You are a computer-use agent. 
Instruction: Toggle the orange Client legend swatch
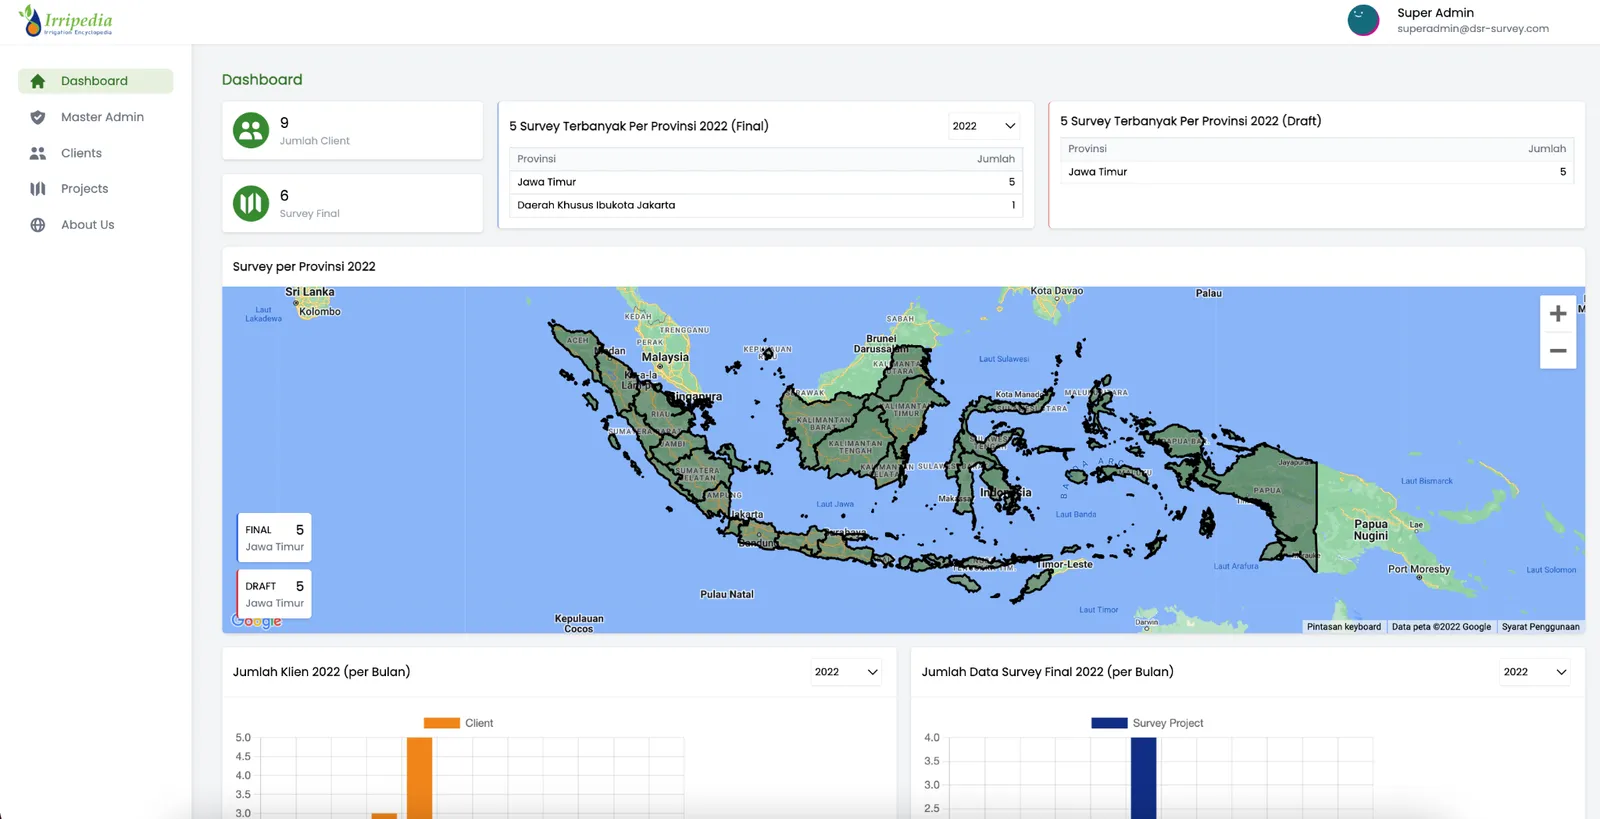441,723
